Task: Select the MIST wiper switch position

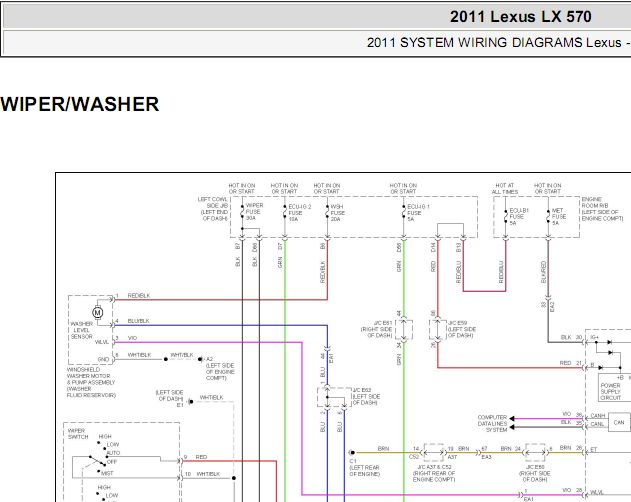Action: (x=107, y=473)
